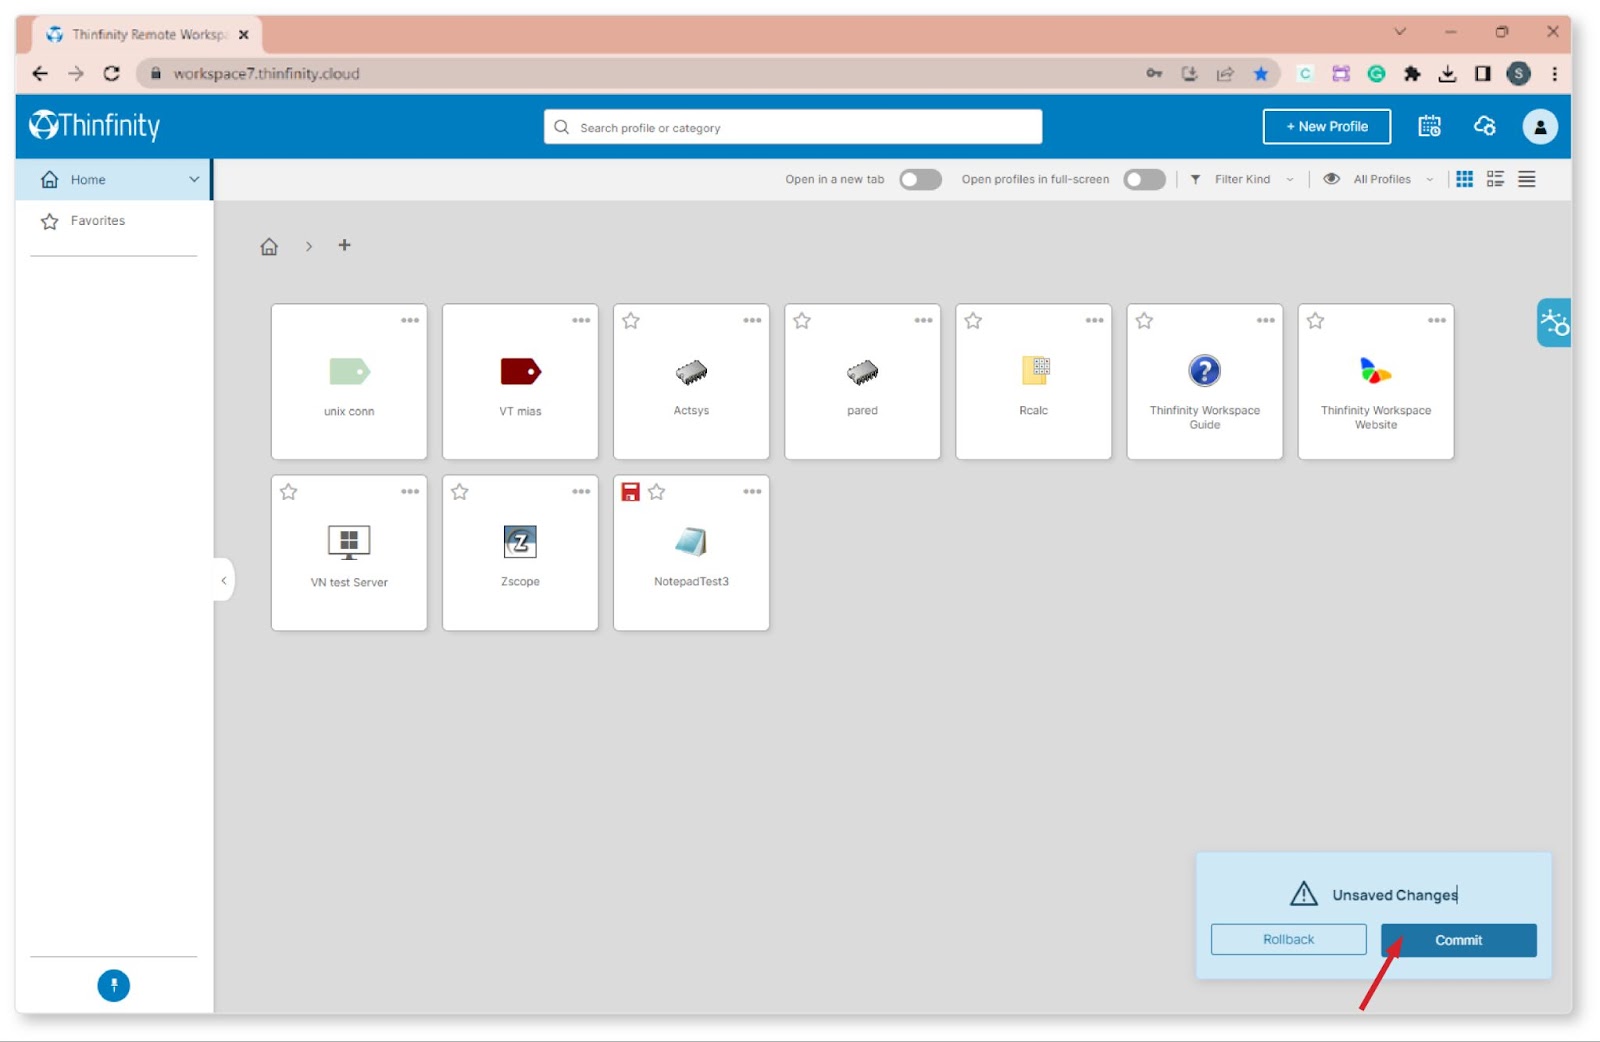
Task: Open the user account avatar menu
Action: (1540, 127)
